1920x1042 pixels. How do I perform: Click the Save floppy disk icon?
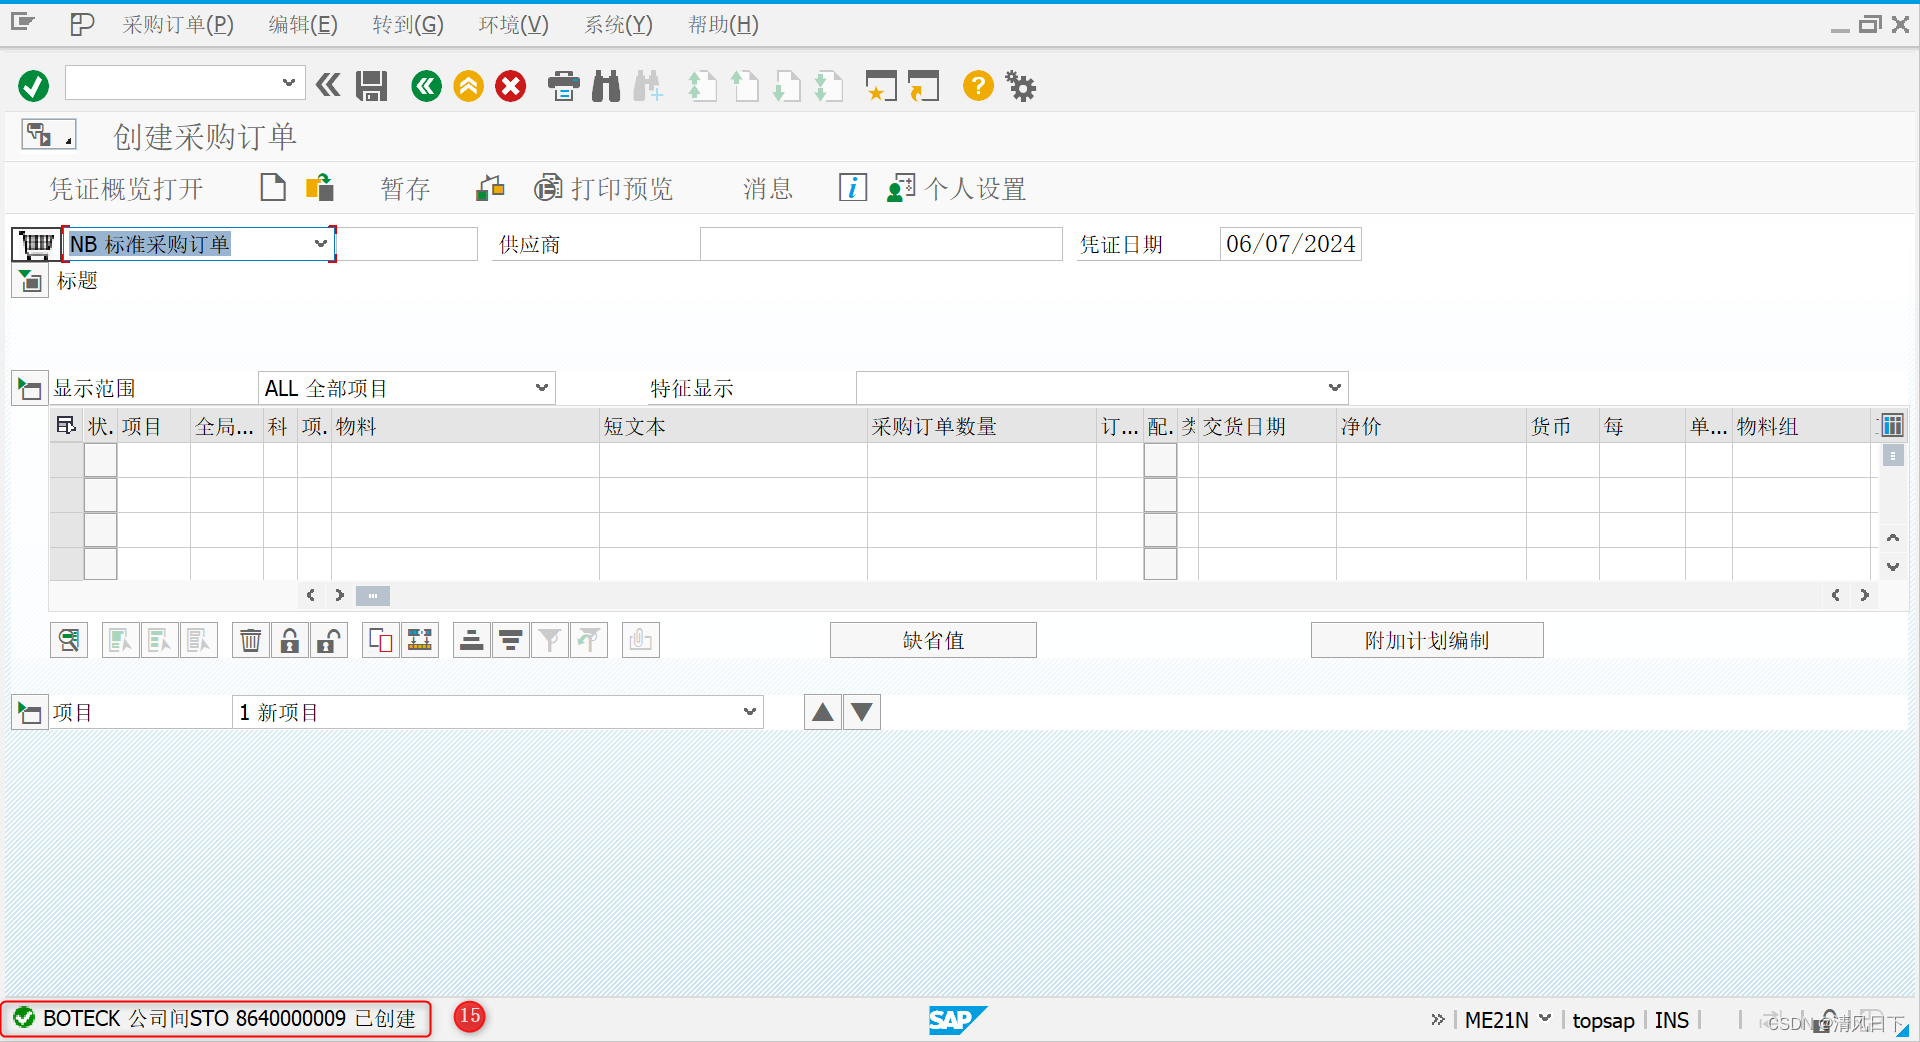(372, 86)
